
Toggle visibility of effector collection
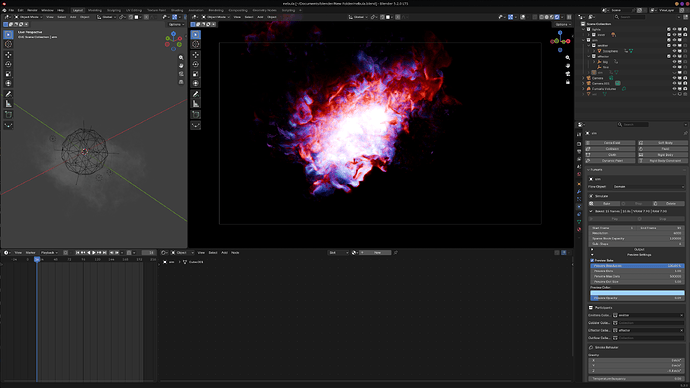(x=674, y=56)
